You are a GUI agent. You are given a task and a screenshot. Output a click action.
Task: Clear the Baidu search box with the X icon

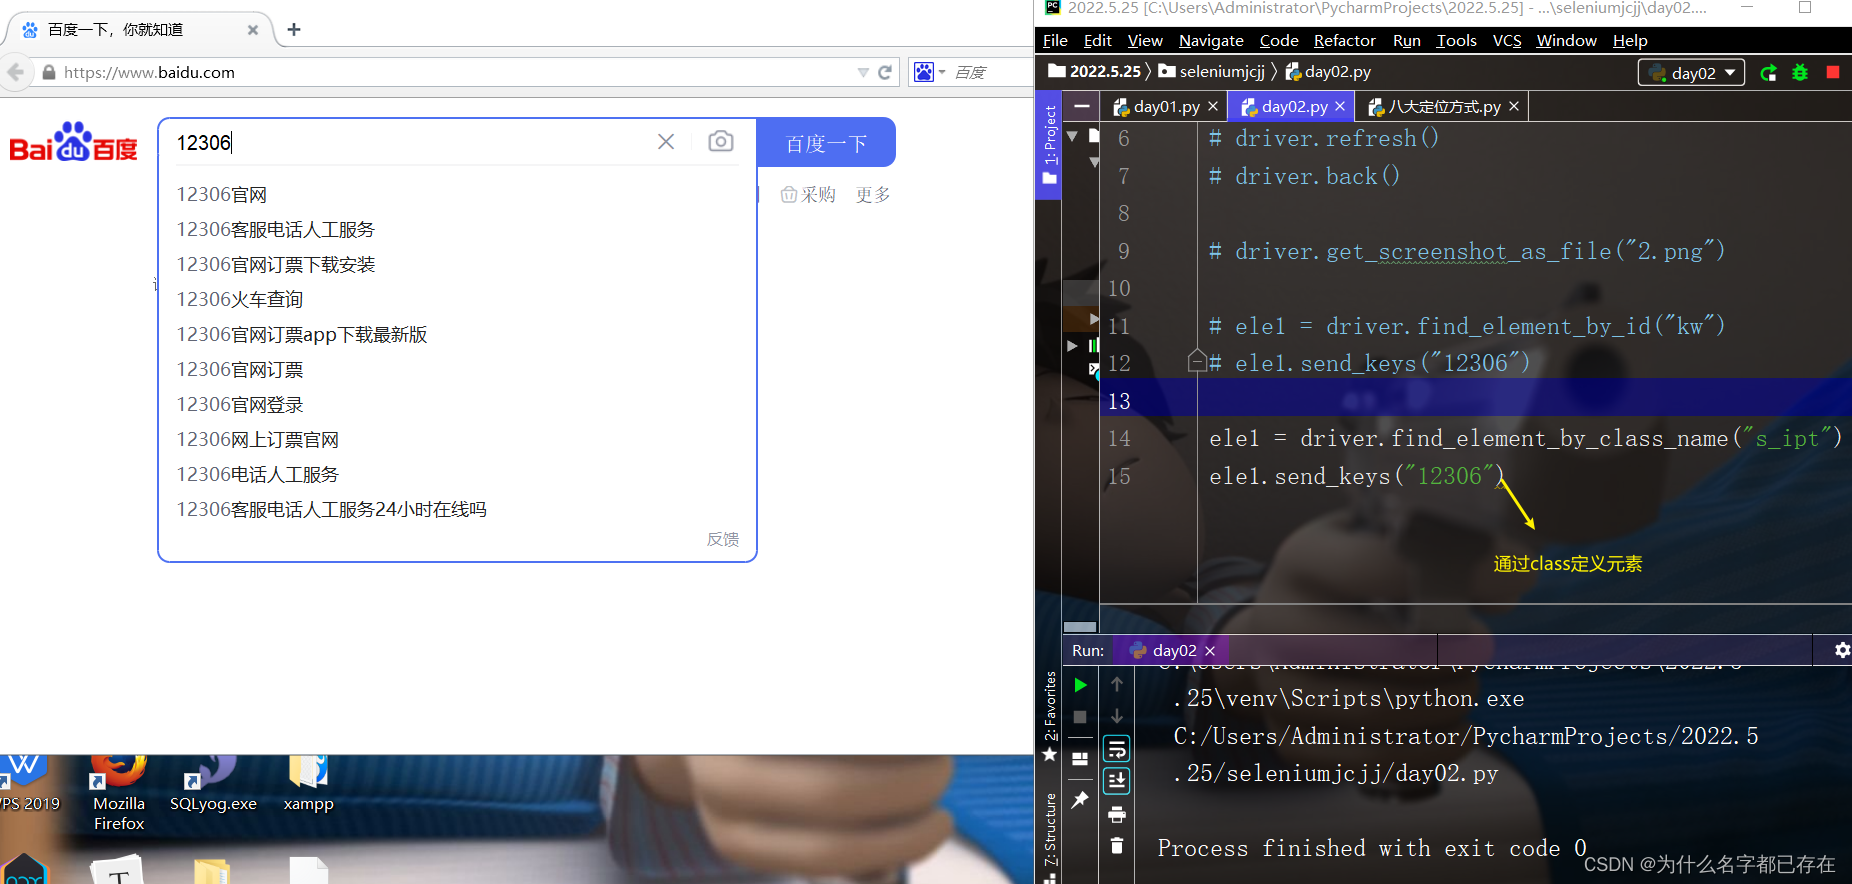(x=666, y=142)
